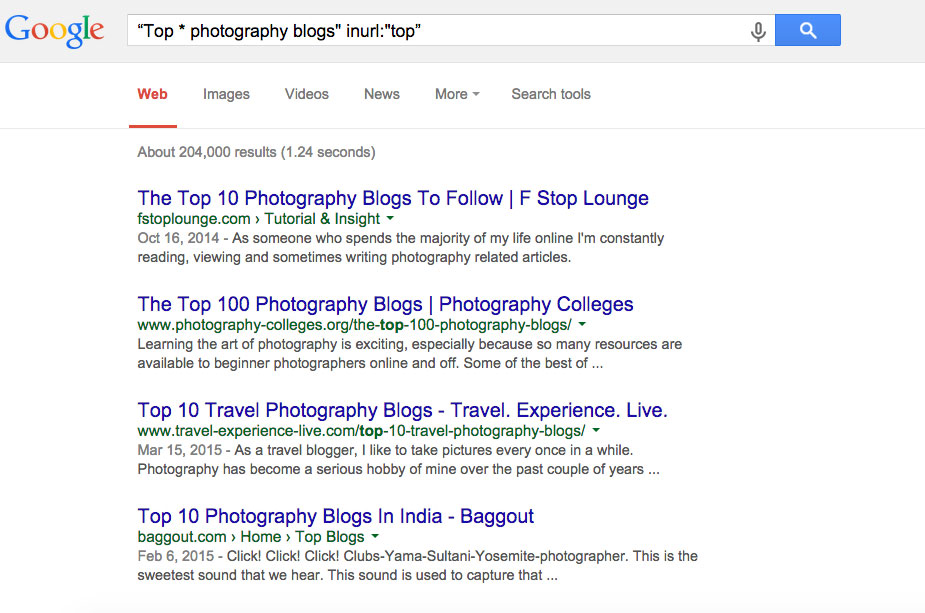
Task: Open Top 10 Travel Photography Blogs result
Action: (x=402, y=410)
